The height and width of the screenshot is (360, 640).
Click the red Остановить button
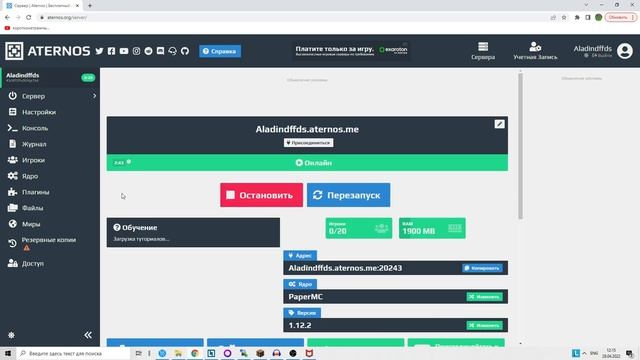261,195
